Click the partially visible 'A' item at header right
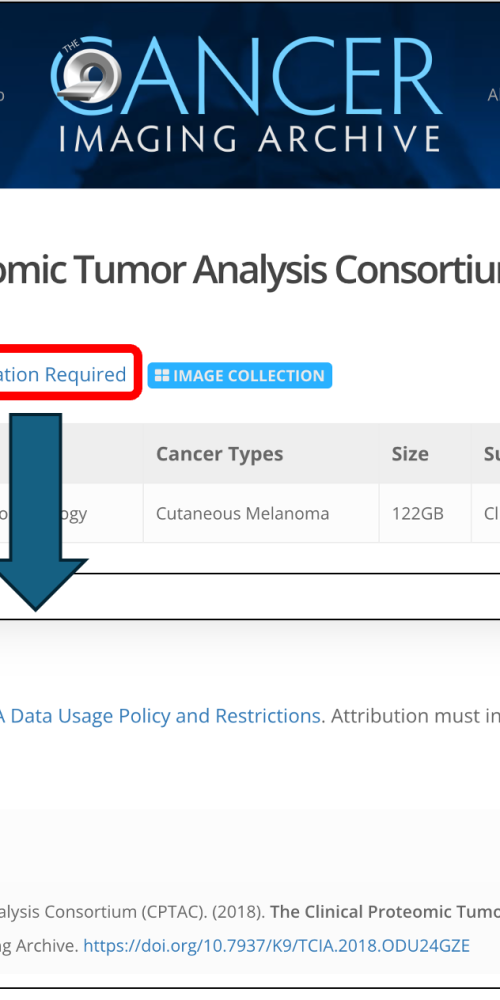 coord(494,96)
